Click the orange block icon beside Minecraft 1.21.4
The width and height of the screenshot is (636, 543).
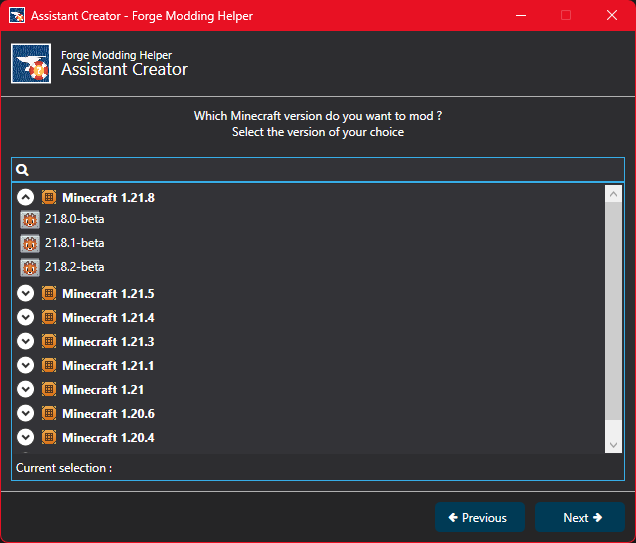[49, 317]
